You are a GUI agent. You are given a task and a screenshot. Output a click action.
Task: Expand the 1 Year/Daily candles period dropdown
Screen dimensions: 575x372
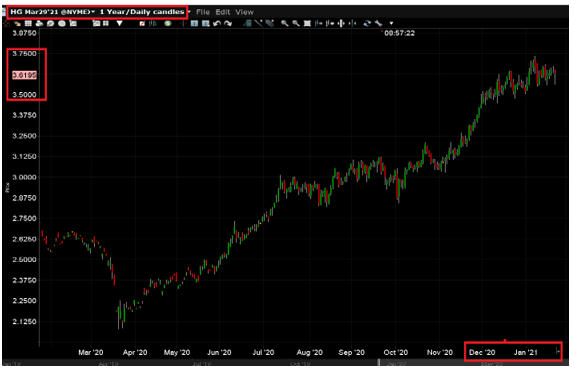(x=189, y=12)
